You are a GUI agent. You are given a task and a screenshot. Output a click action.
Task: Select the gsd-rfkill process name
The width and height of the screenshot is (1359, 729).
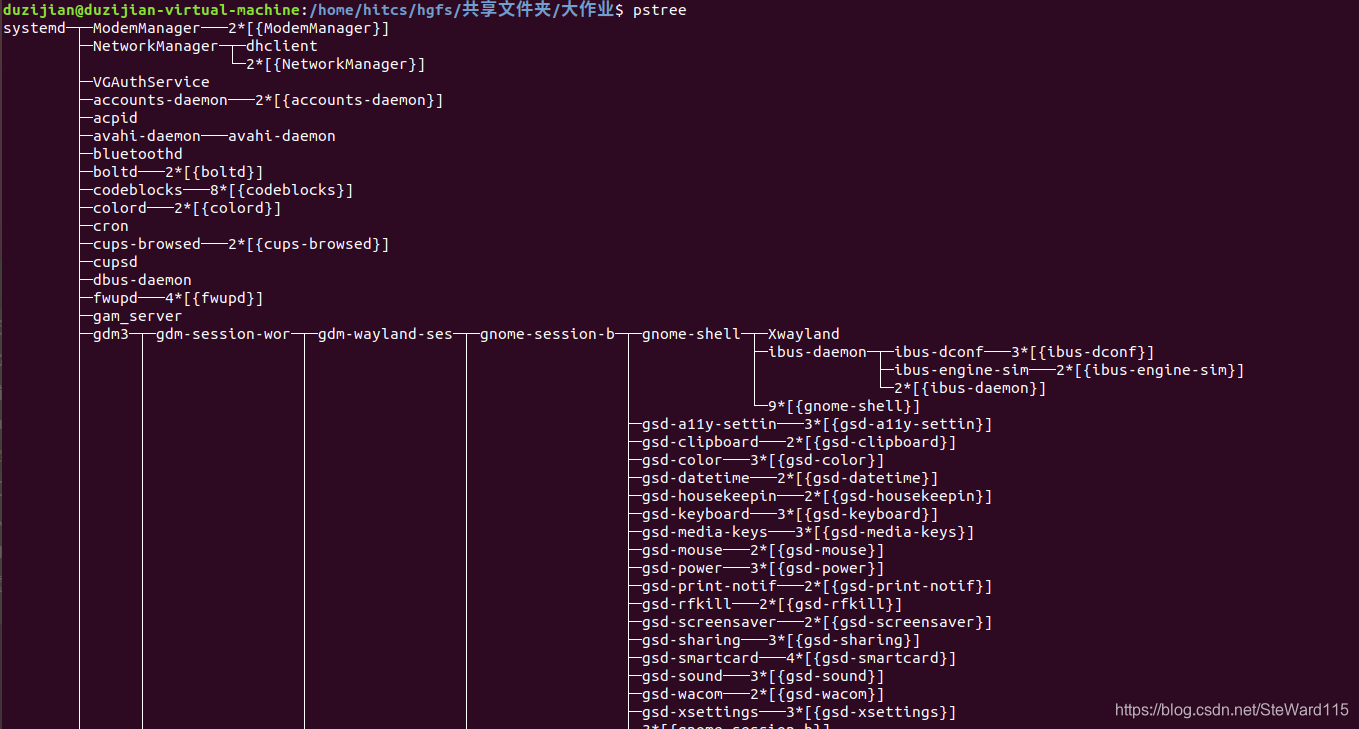point(687,604)
